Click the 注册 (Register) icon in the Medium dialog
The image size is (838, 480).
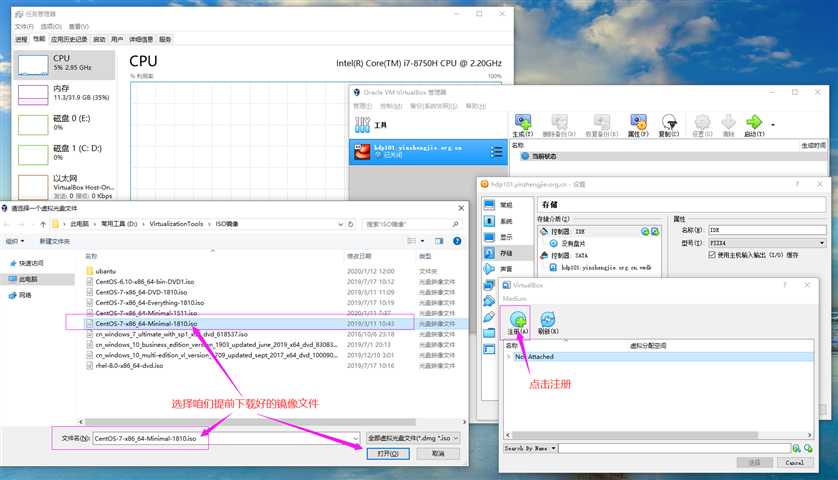[x=517, y=320]
